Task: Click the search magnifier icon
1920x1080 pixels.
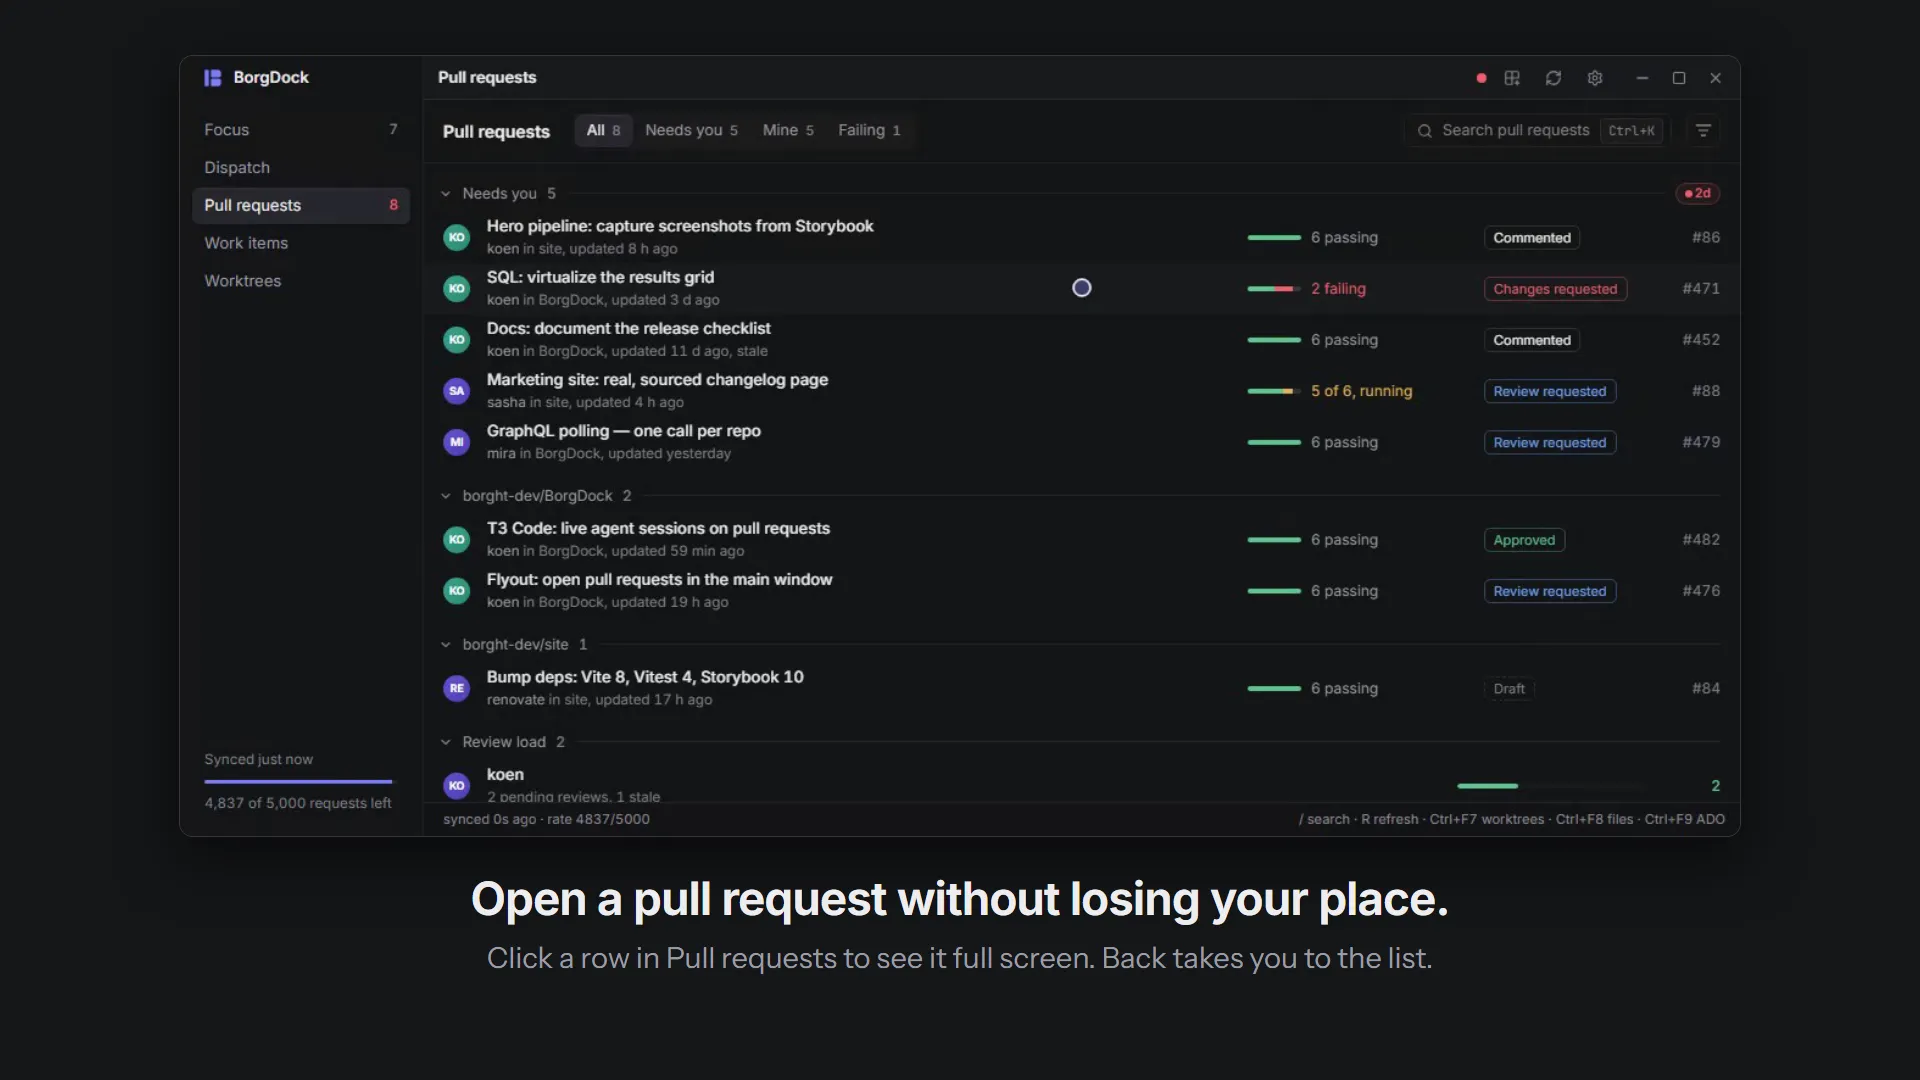Action: click(x=1424, y=131)
